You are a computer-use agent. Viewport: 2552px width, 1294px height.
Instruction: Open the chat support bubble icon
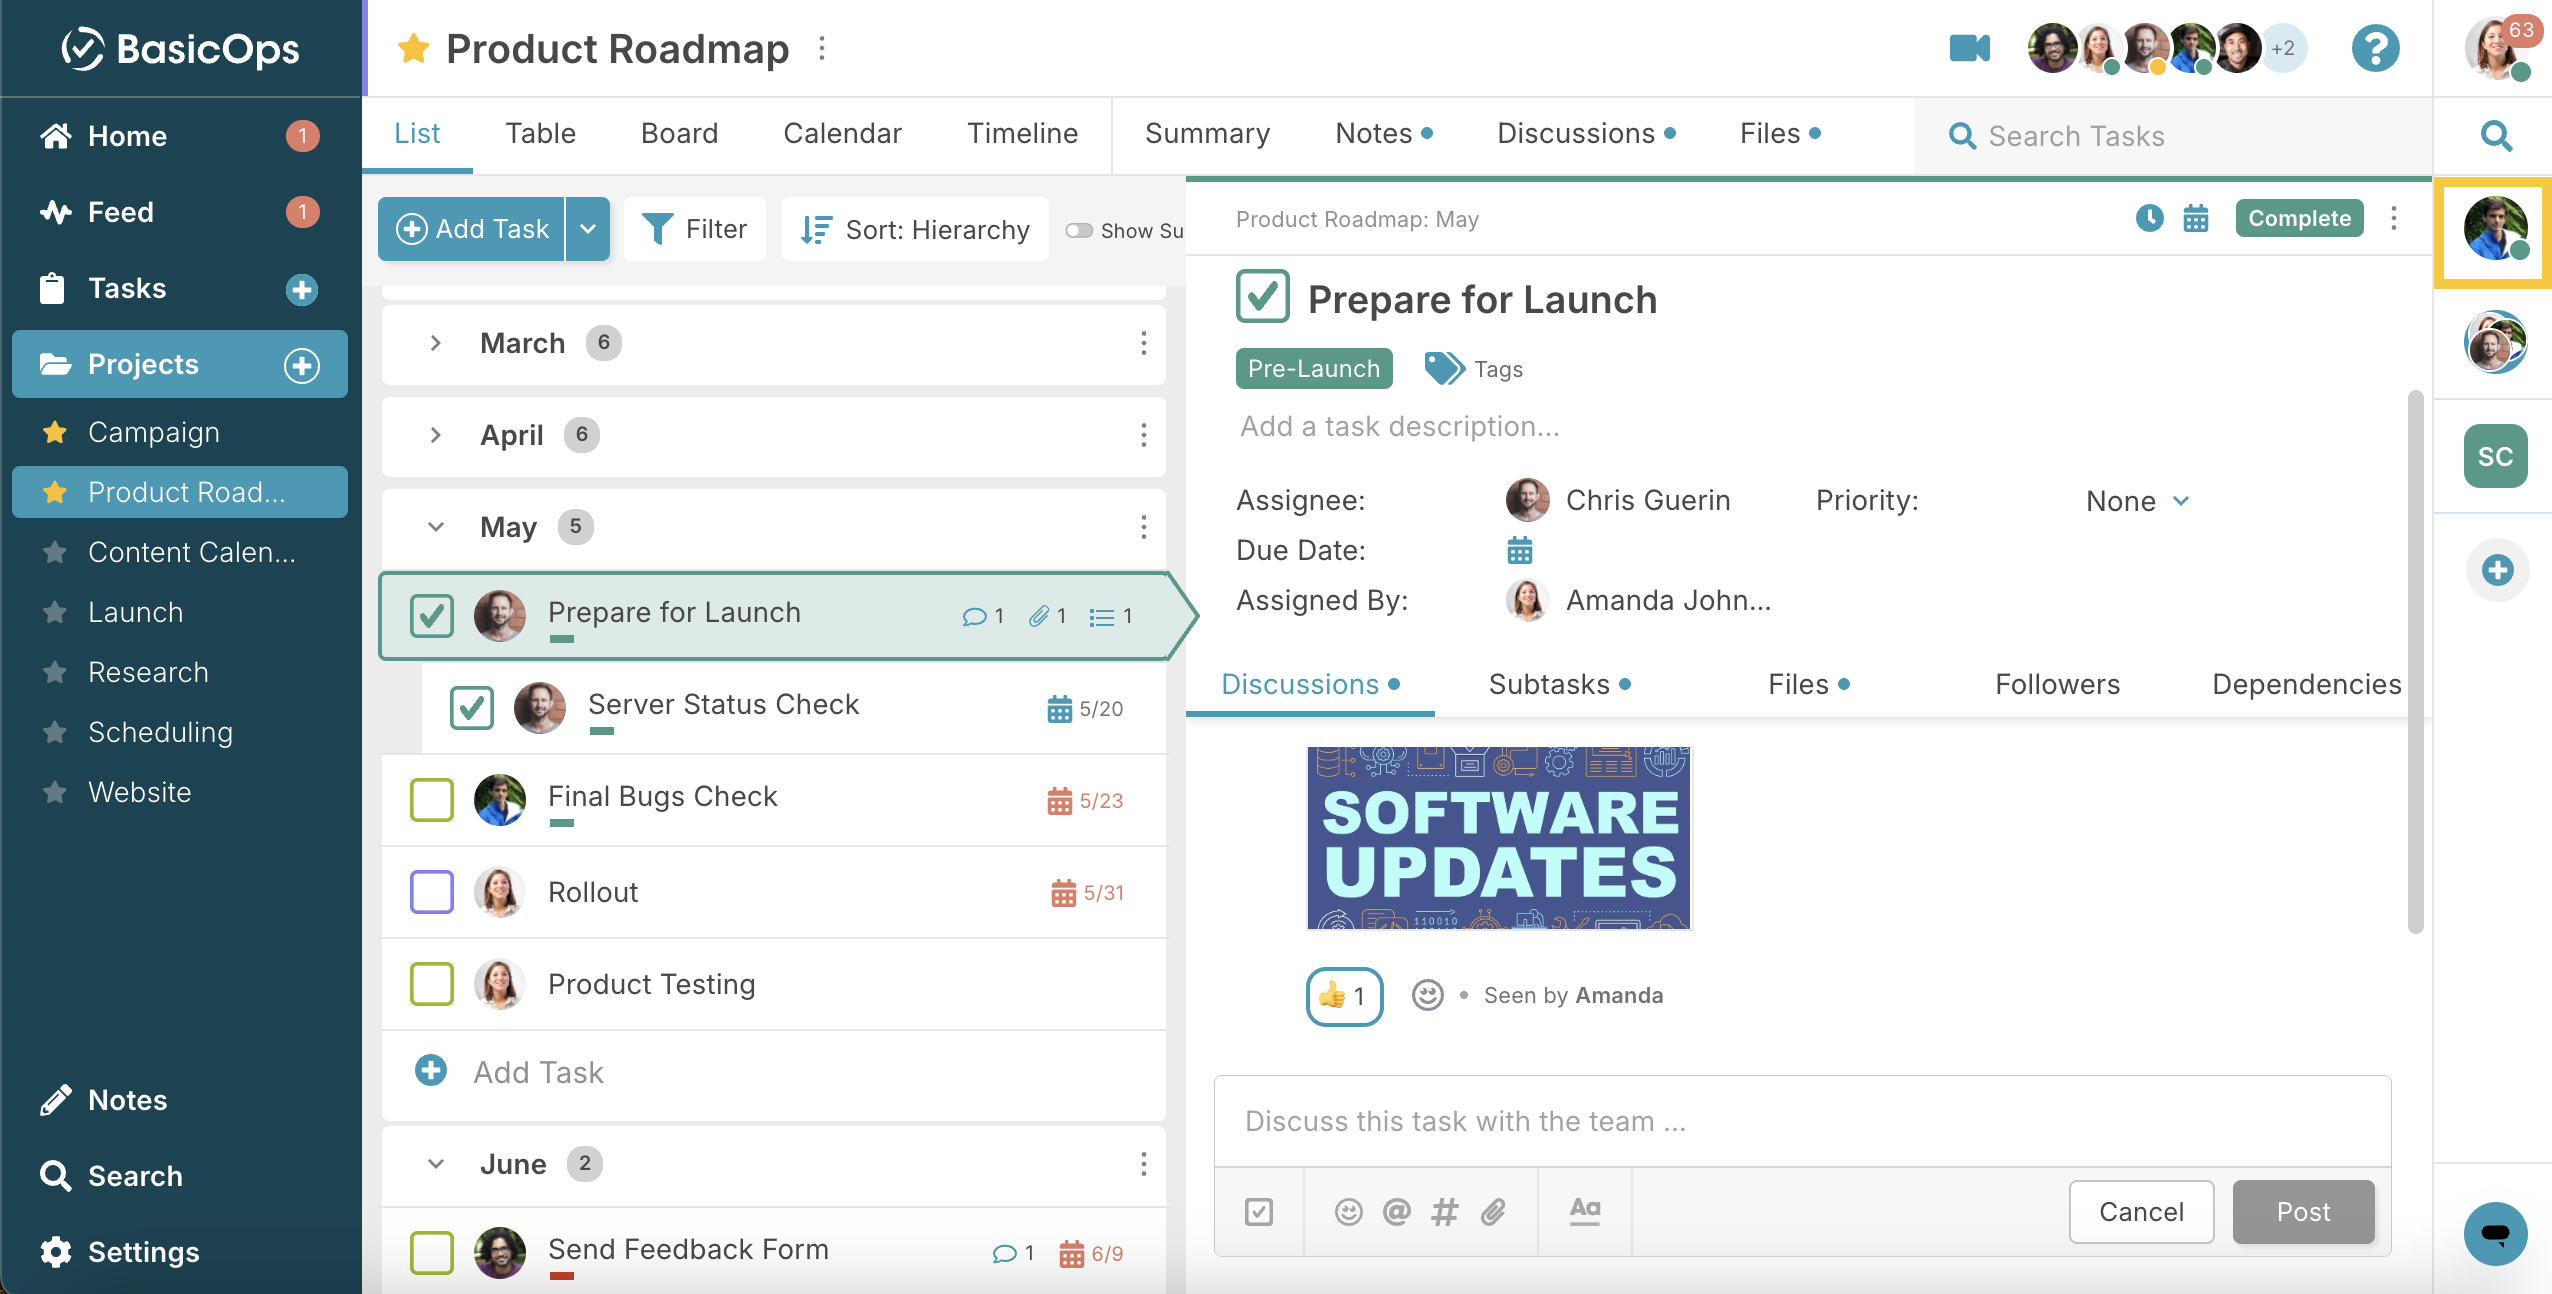2495,1233
